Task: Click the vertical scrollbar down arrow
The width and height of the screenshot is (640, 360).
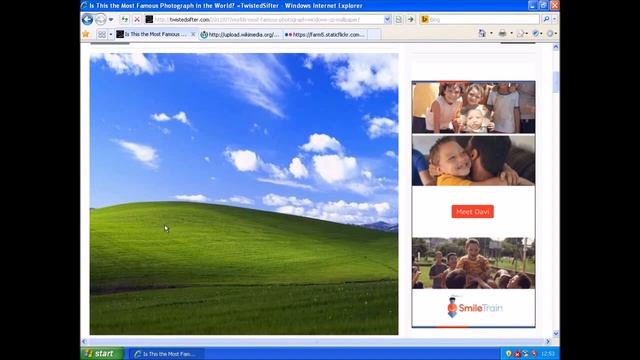Action: tap(556, 333)
